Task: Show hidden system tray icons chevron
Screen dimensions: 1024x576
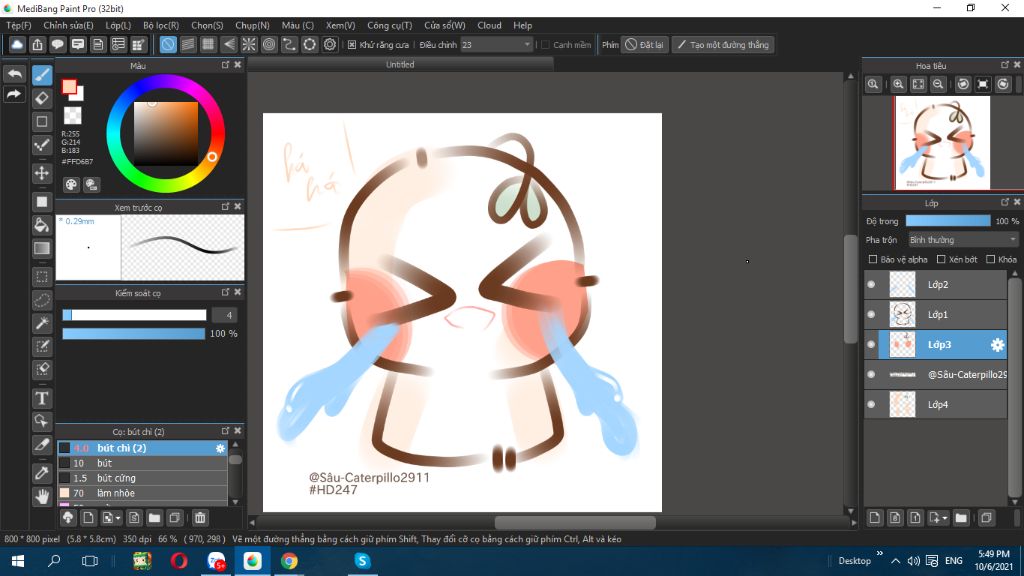Action: click(895, 561)
